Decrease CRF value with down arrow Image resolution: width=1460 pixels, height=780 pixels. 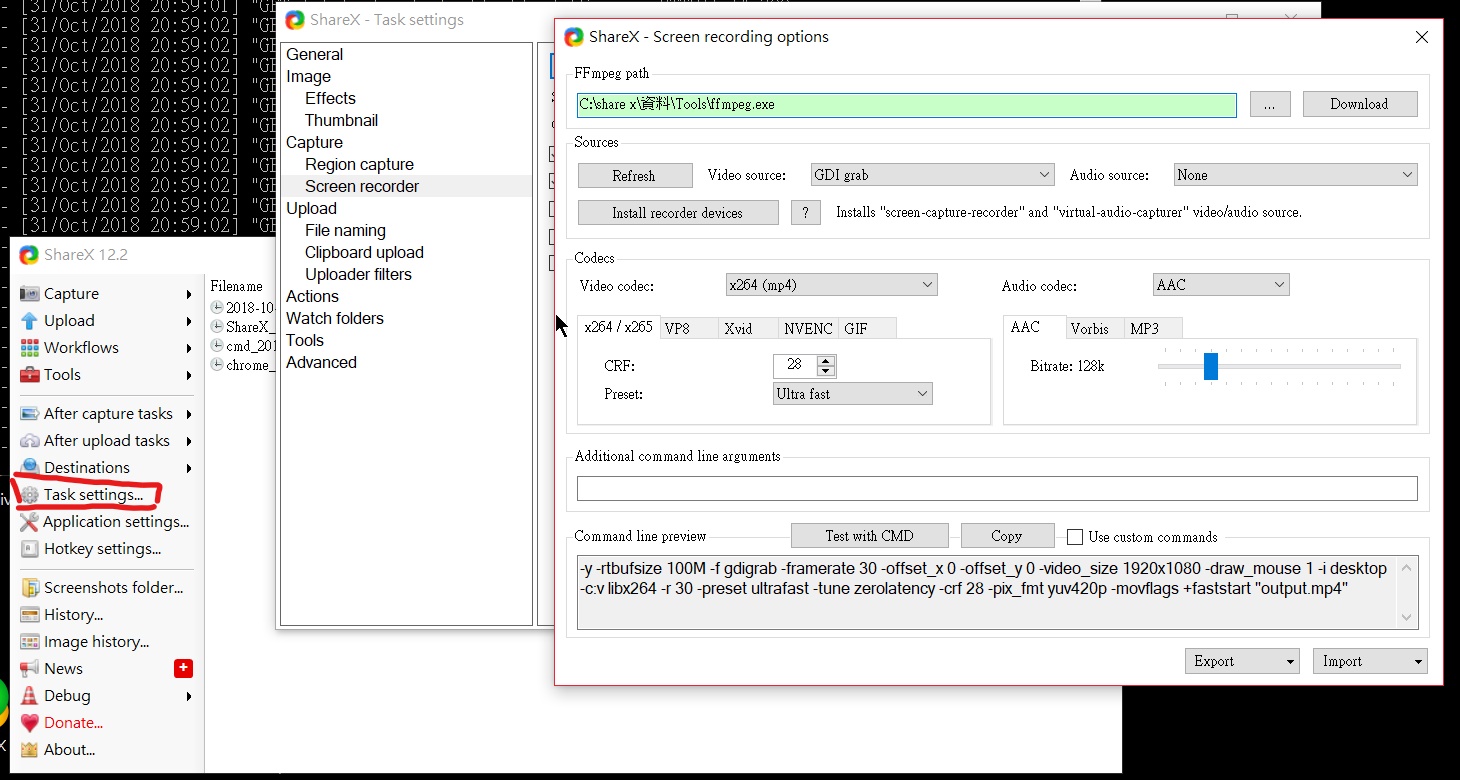coord(826,371)
